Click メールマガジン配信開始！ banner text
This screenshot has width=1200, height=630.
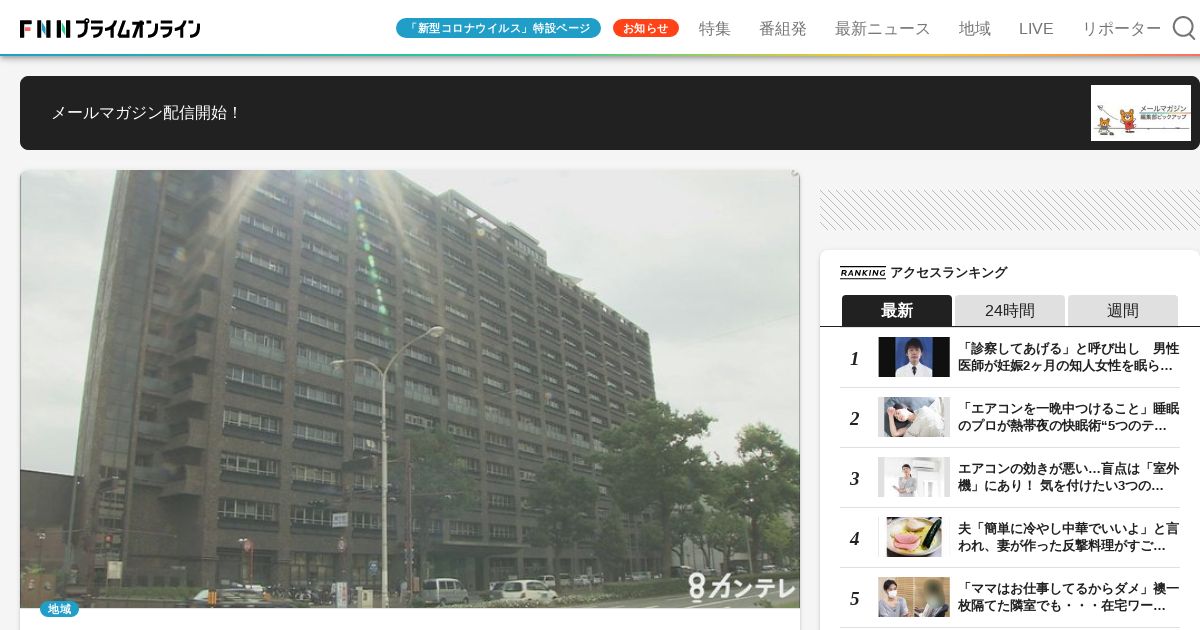(147, 113)
